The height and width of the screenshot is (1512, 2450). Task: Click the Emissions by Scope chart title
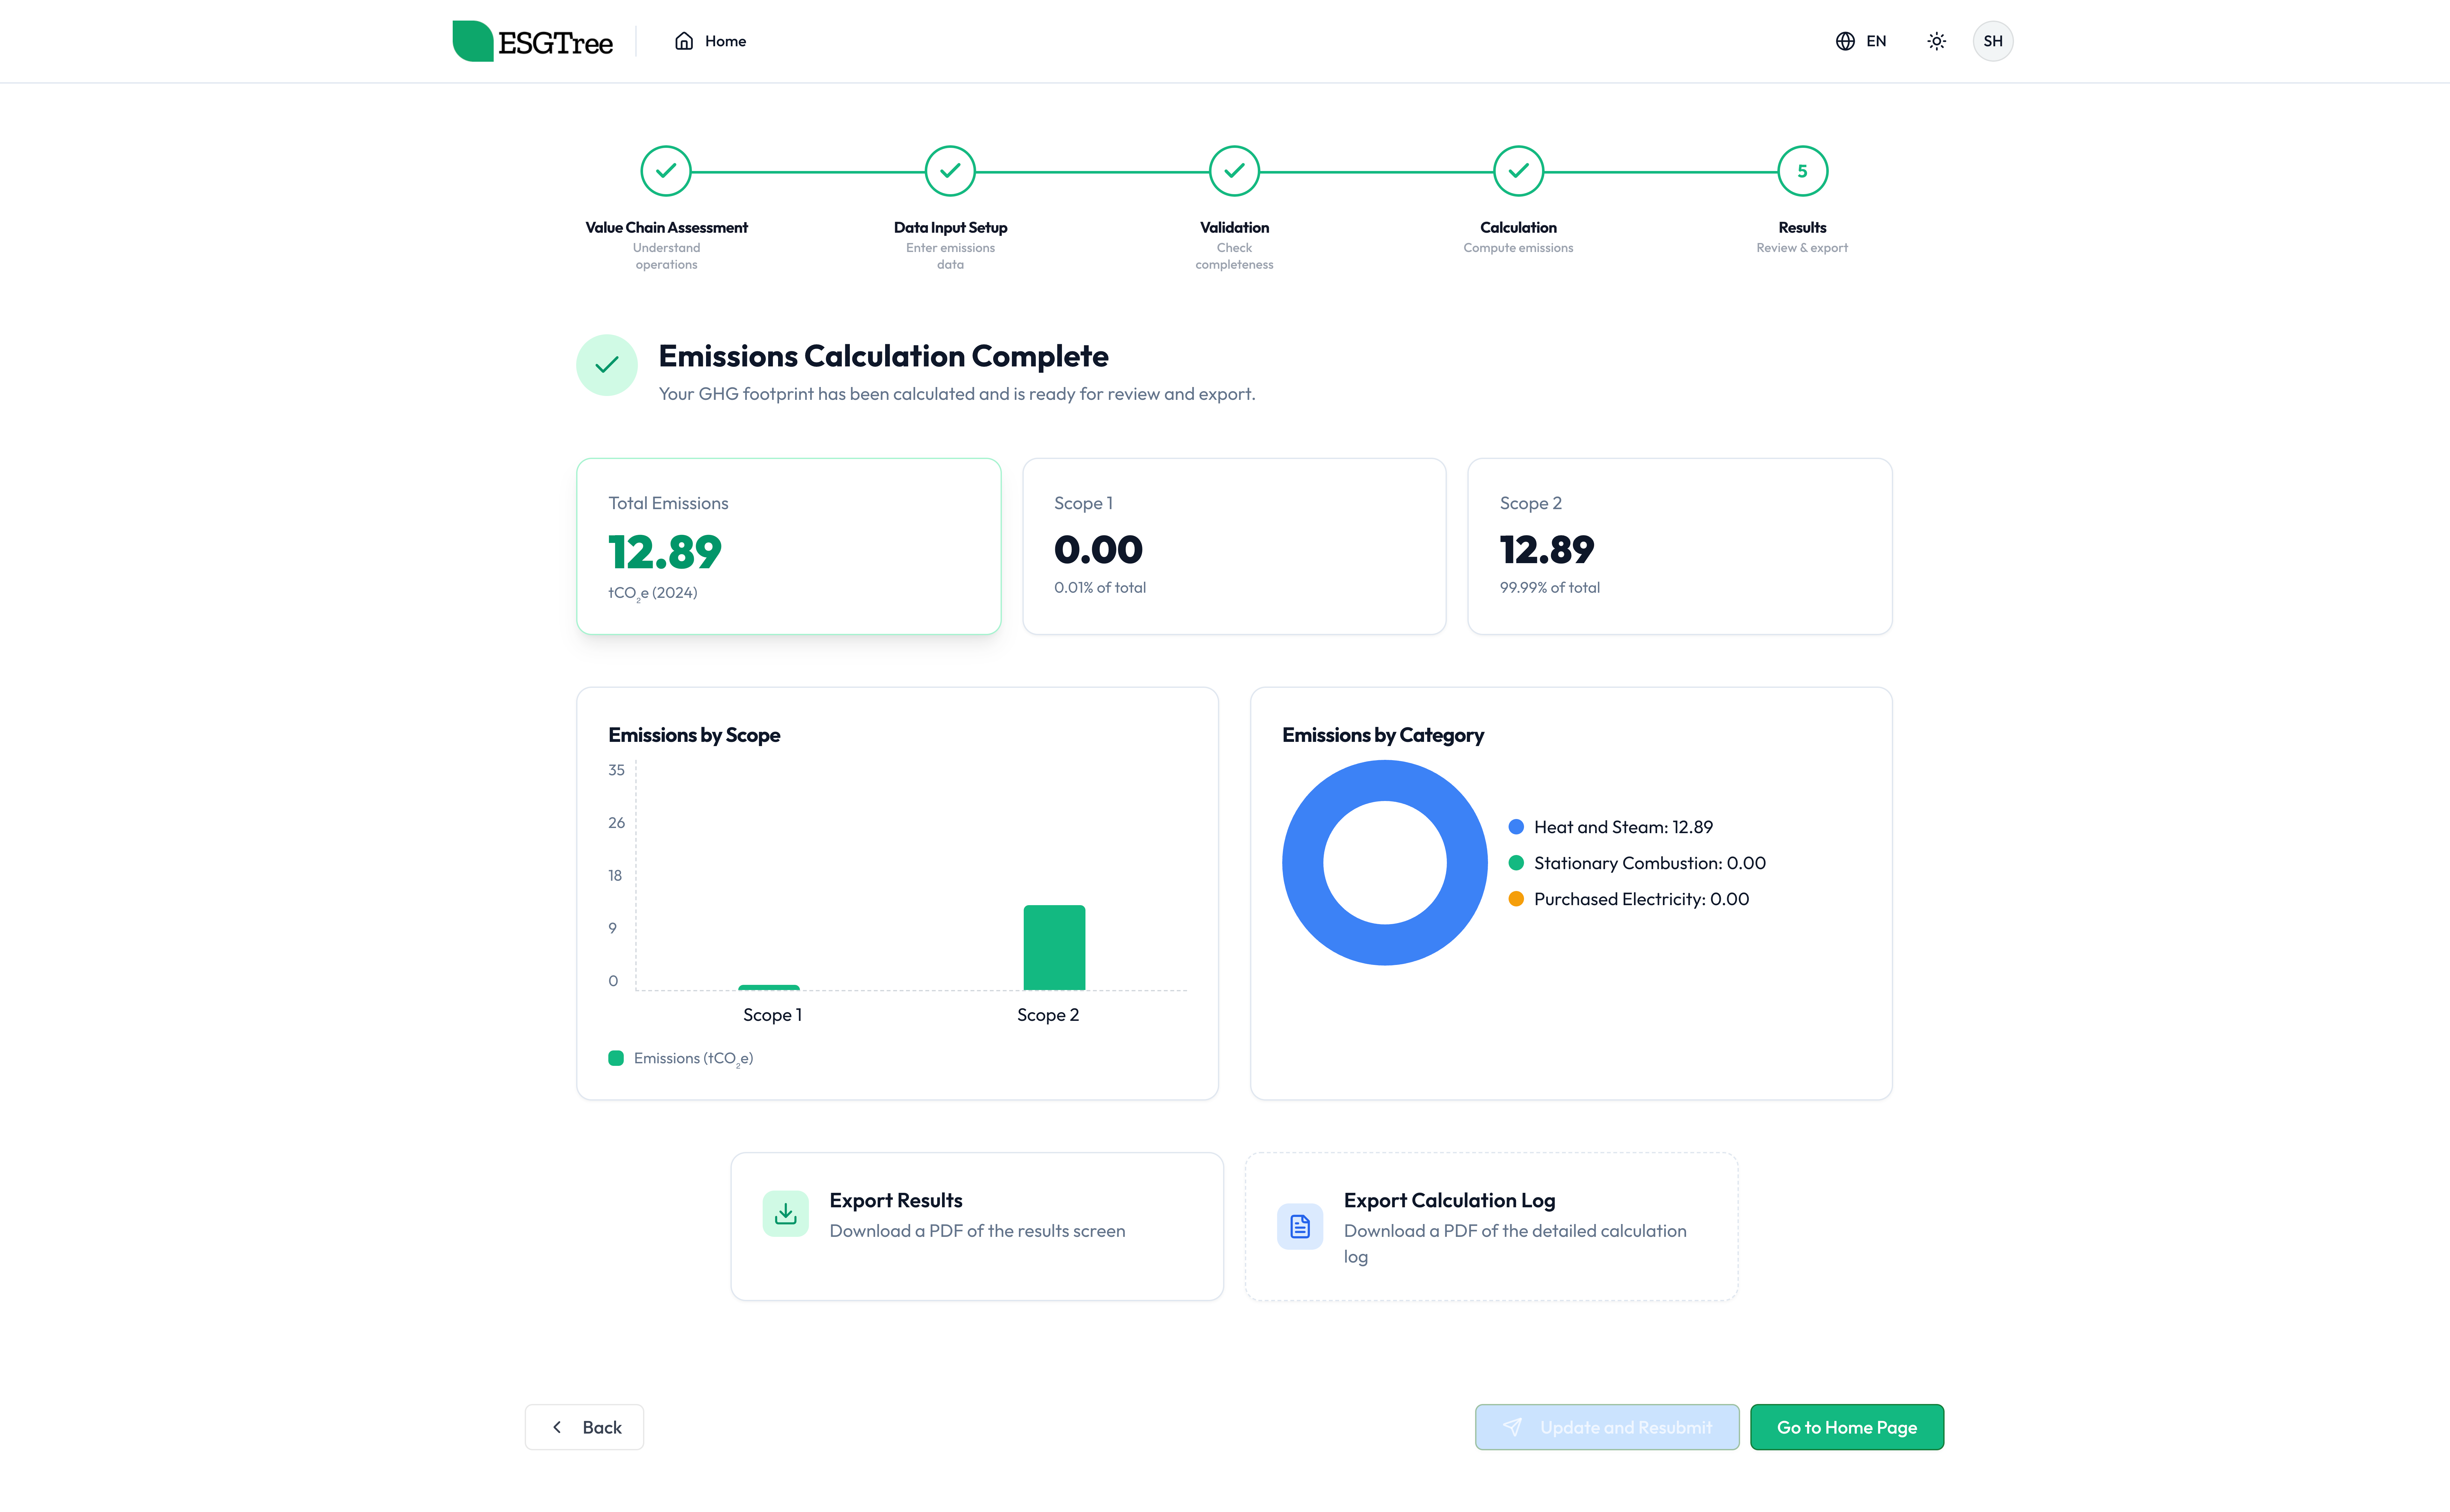pos(694,735)
